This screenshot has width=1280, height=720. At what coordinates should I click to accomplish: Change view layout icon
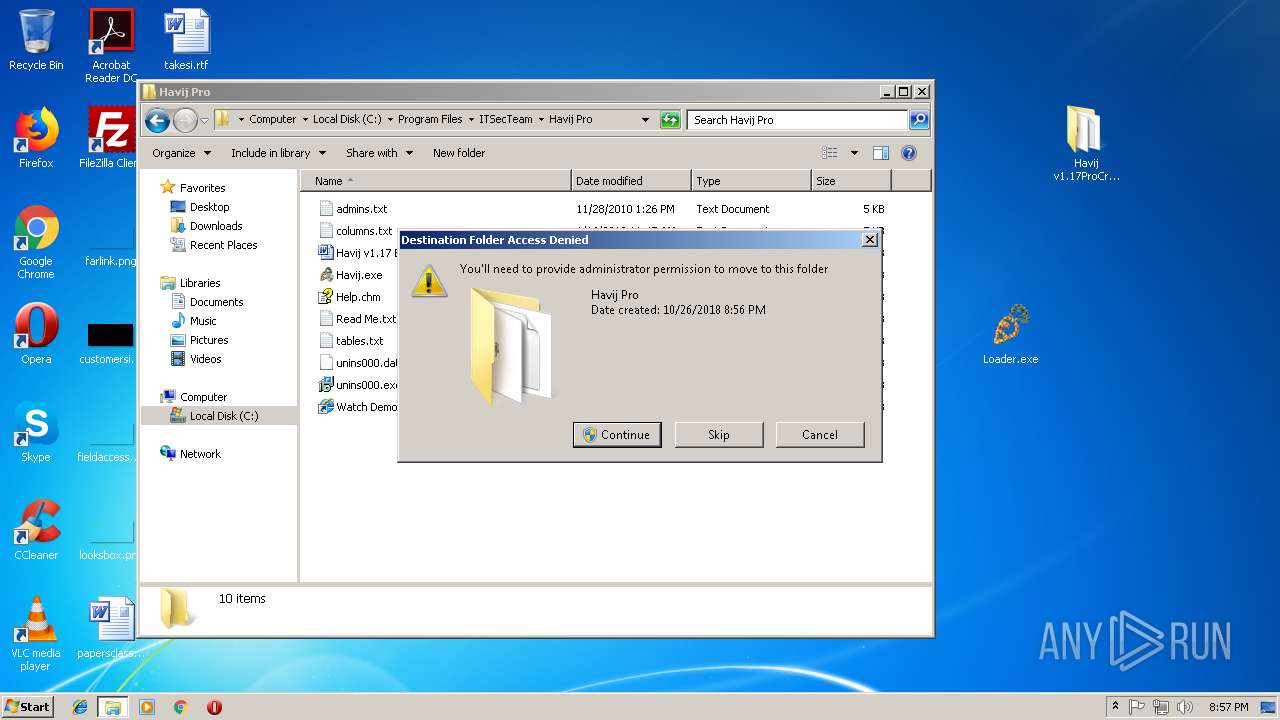(x=829, y=153)
